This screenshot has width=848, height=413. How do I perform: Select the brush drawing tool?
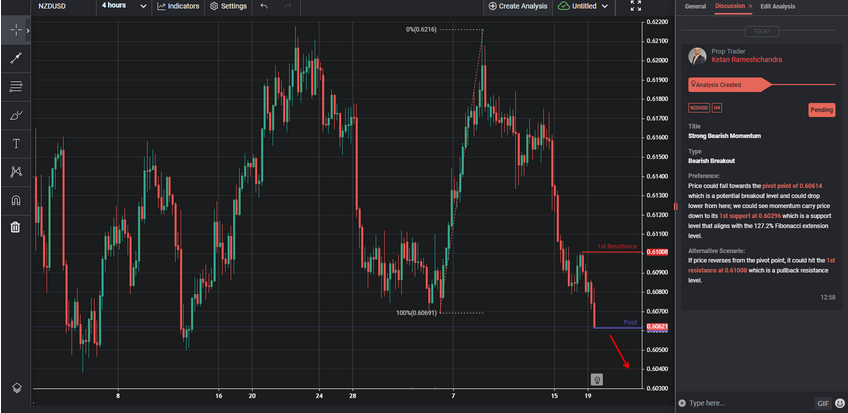coord(16,115)
